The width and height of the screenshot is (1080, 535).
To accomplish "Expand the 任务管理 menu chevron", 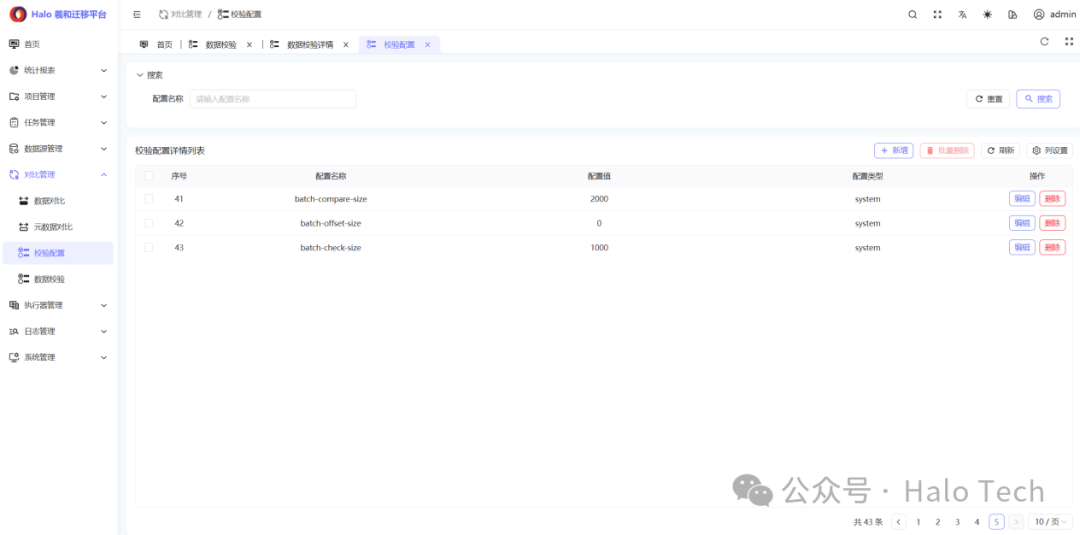I will pos(104,123).
